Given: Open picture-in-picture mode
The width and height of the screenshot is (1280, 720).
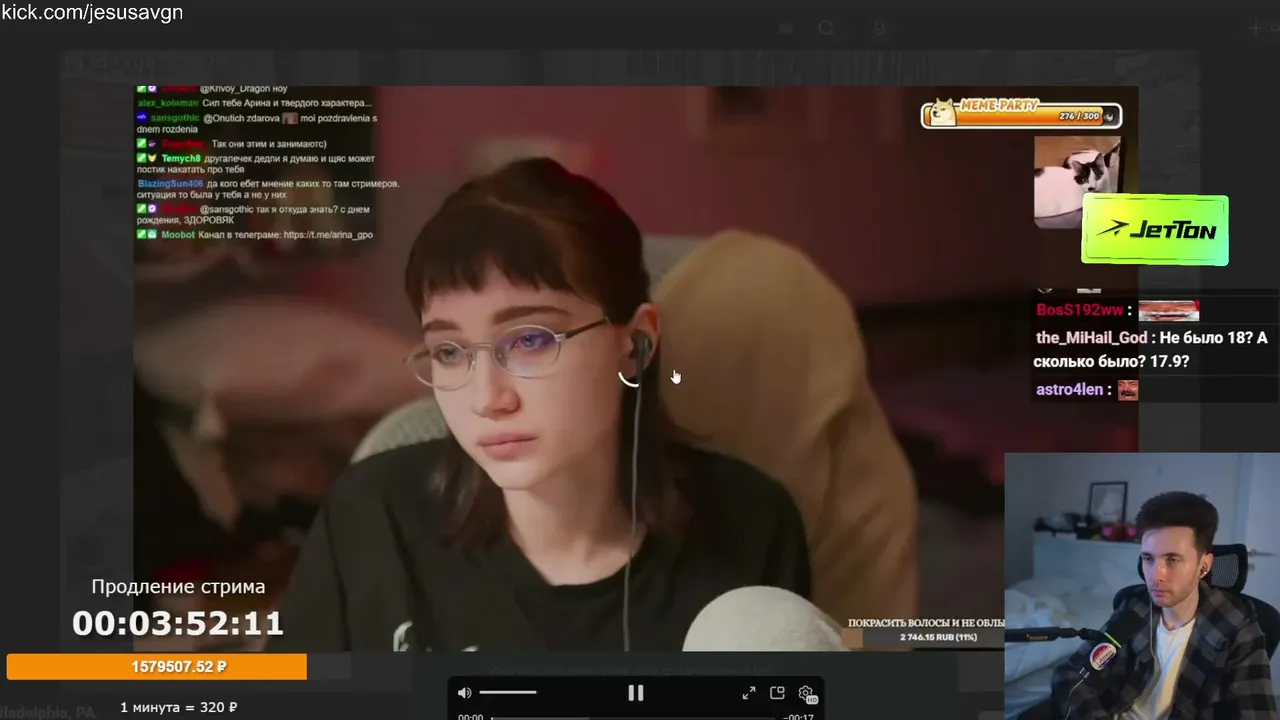Looking at the screenshot, I should [x=777, y=693].
